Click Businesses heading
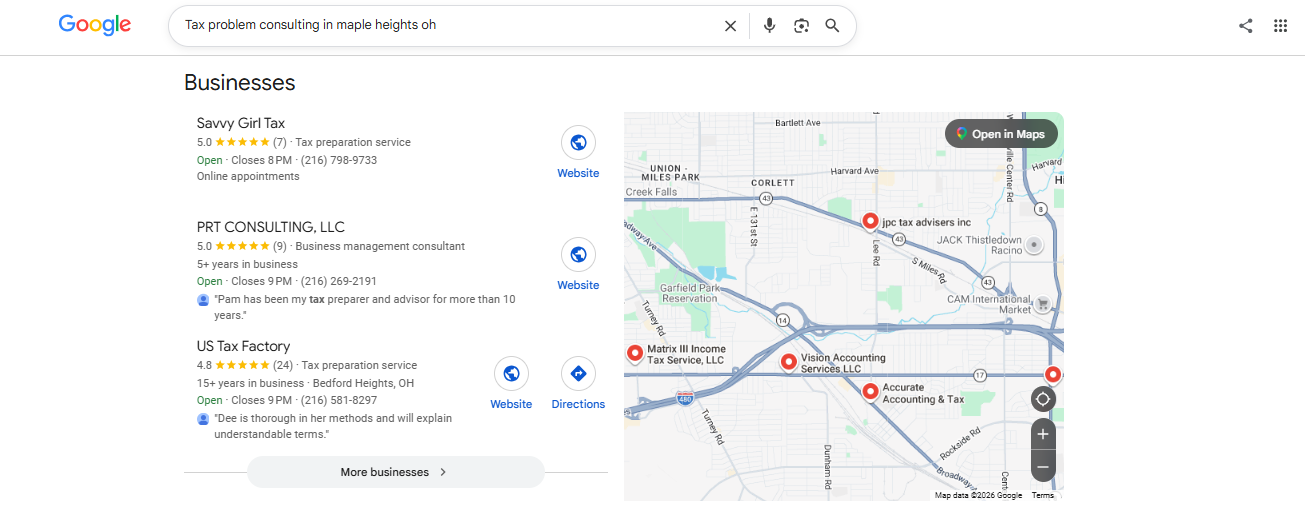 pyautogui.click(x=240, y=82)
